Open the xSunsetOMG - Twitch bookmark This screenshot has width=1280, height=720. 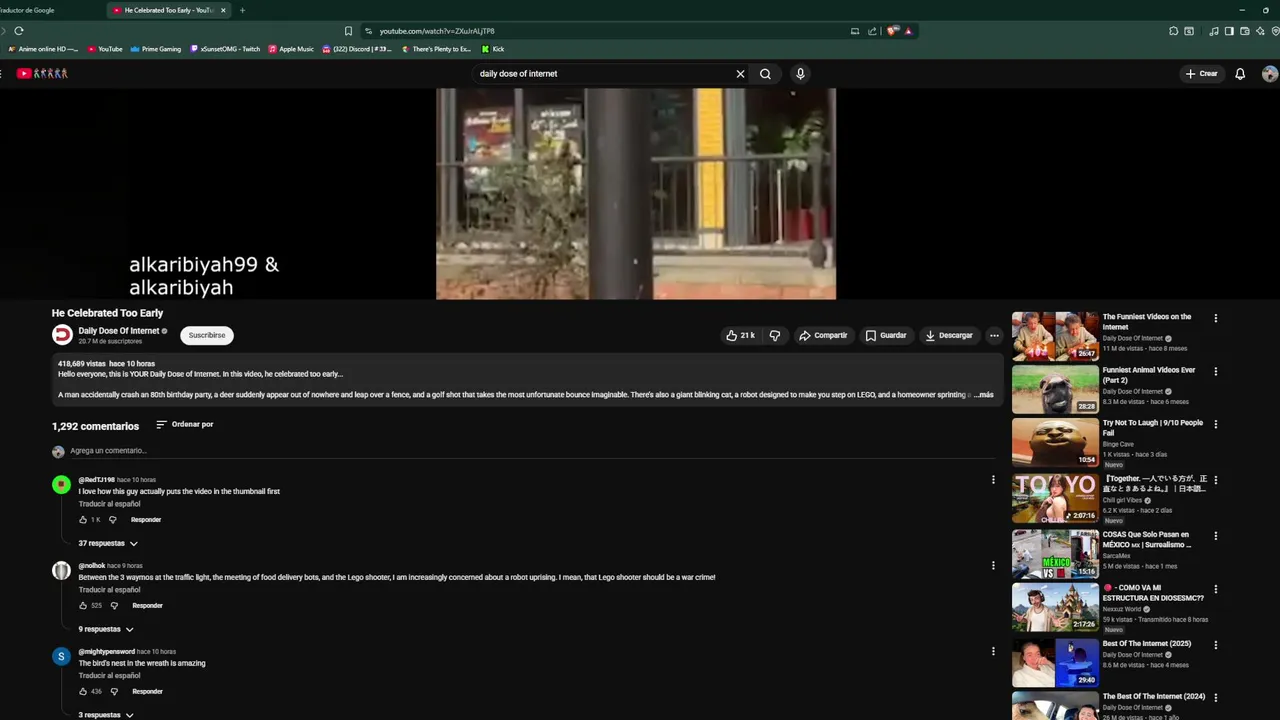(x=225, y=49)
